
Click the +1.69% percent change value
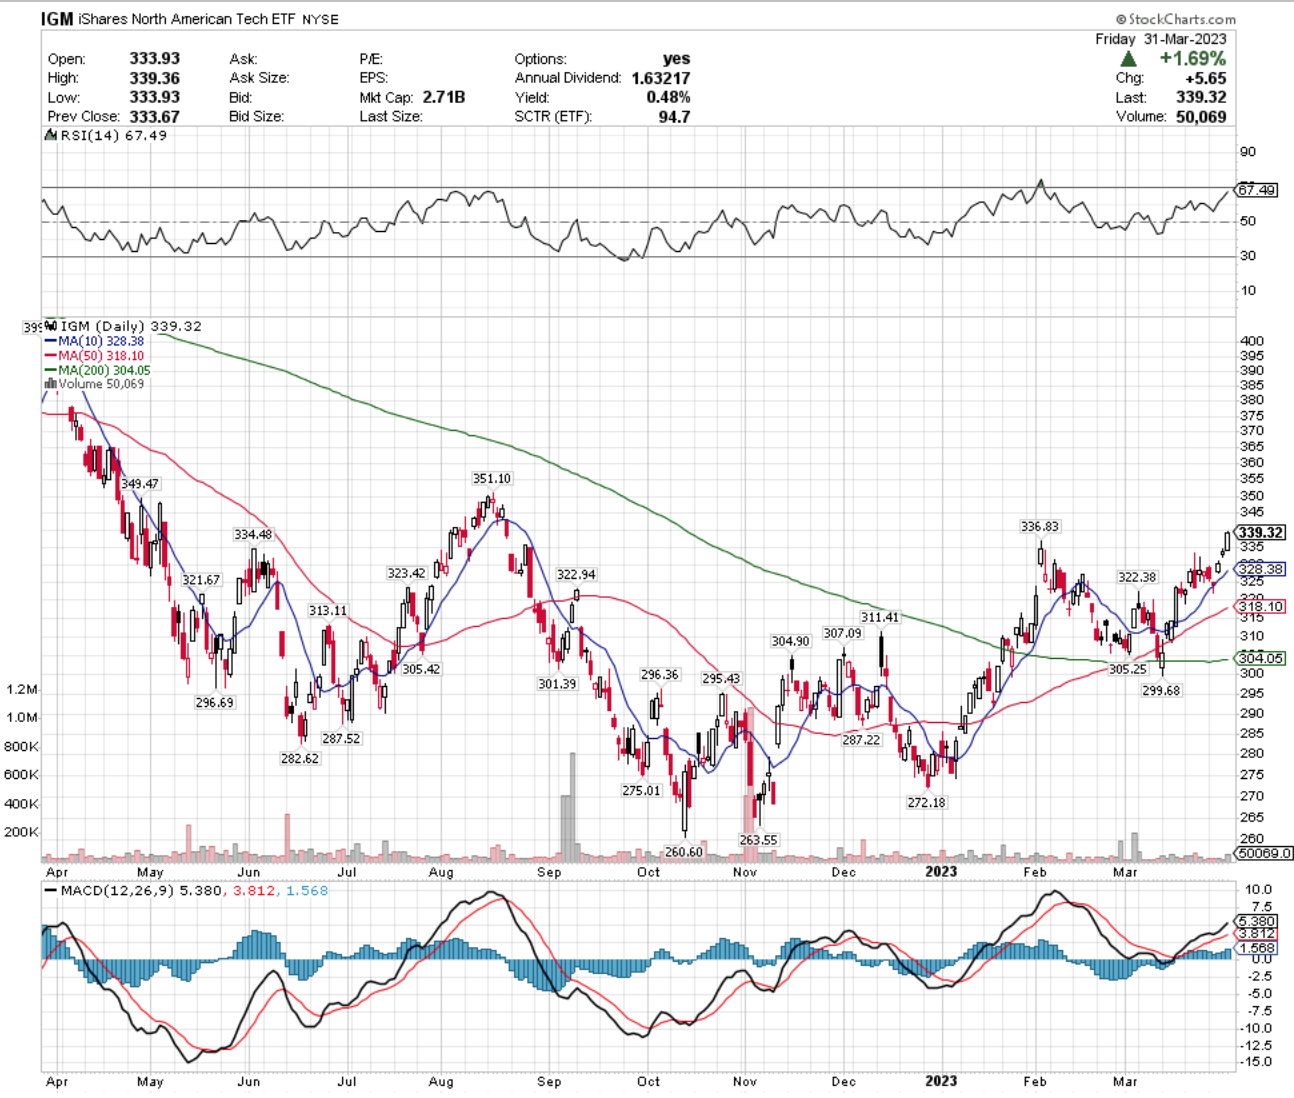pyautogui.click(x=1193, y=59)
